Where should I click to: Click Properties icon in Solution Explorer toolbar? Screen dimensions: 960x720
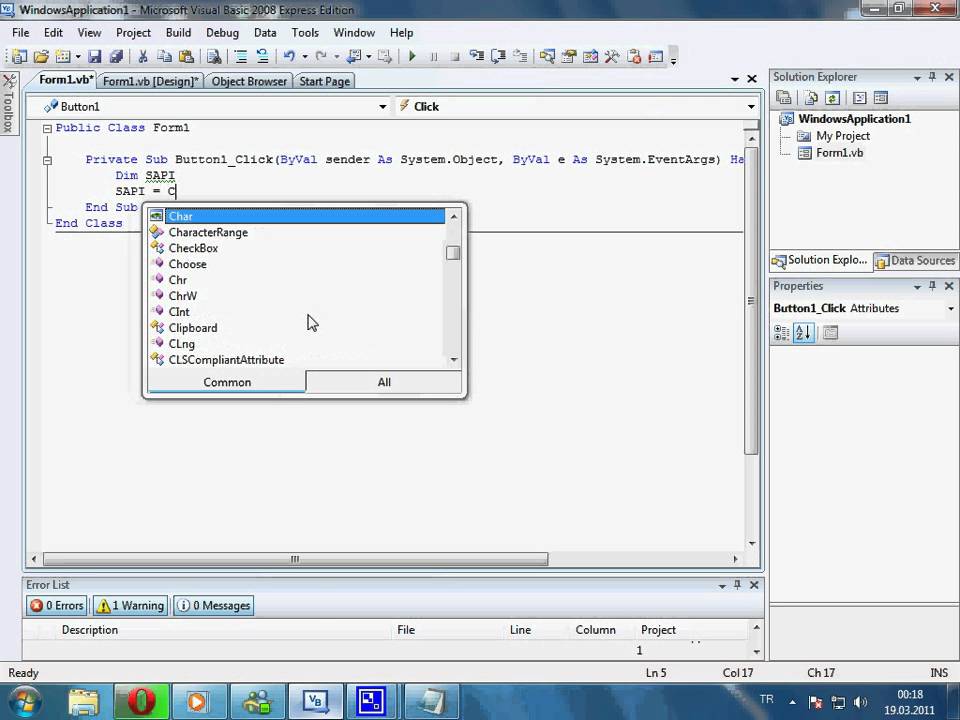pyautogui.click(x=784, y=98)
